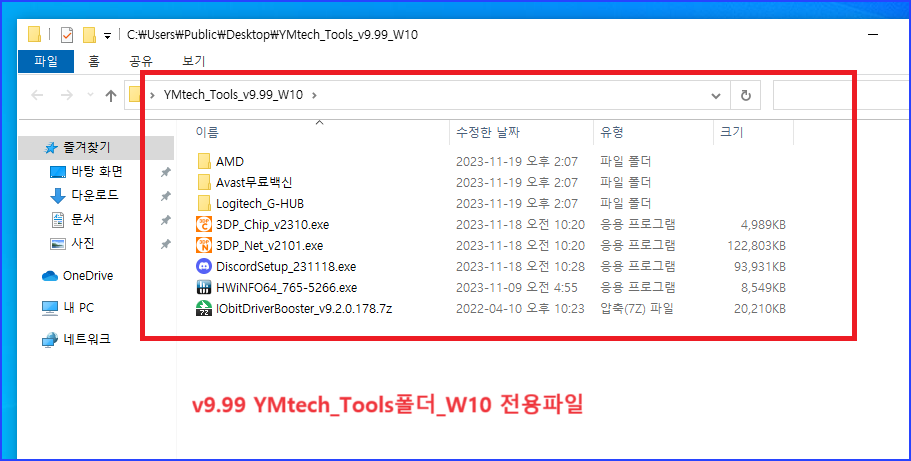This screenshot has height=461, width=911.
Task: Click the new folder icon in quick access toolbar
Action: tap(89, 35)
